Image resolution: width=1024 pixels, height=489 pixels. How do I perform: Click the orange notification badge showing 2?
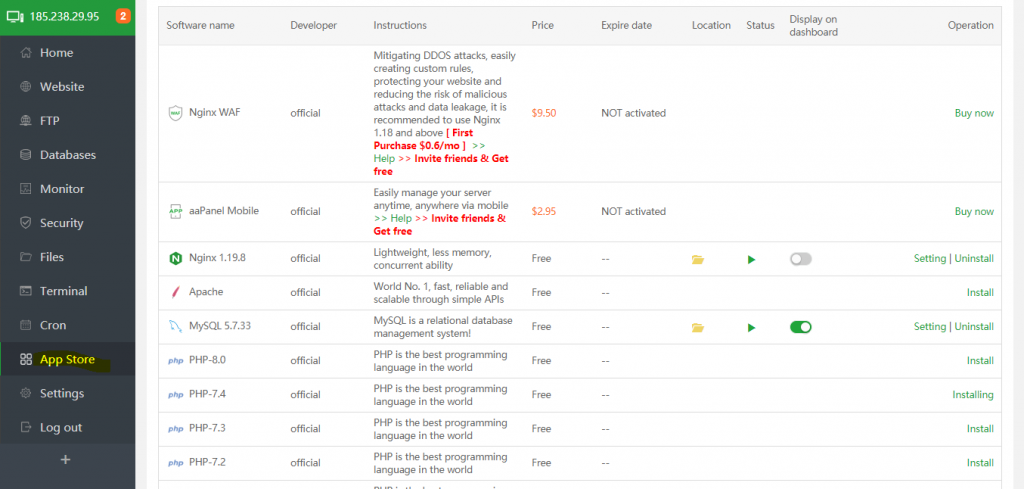pos(122,16)
